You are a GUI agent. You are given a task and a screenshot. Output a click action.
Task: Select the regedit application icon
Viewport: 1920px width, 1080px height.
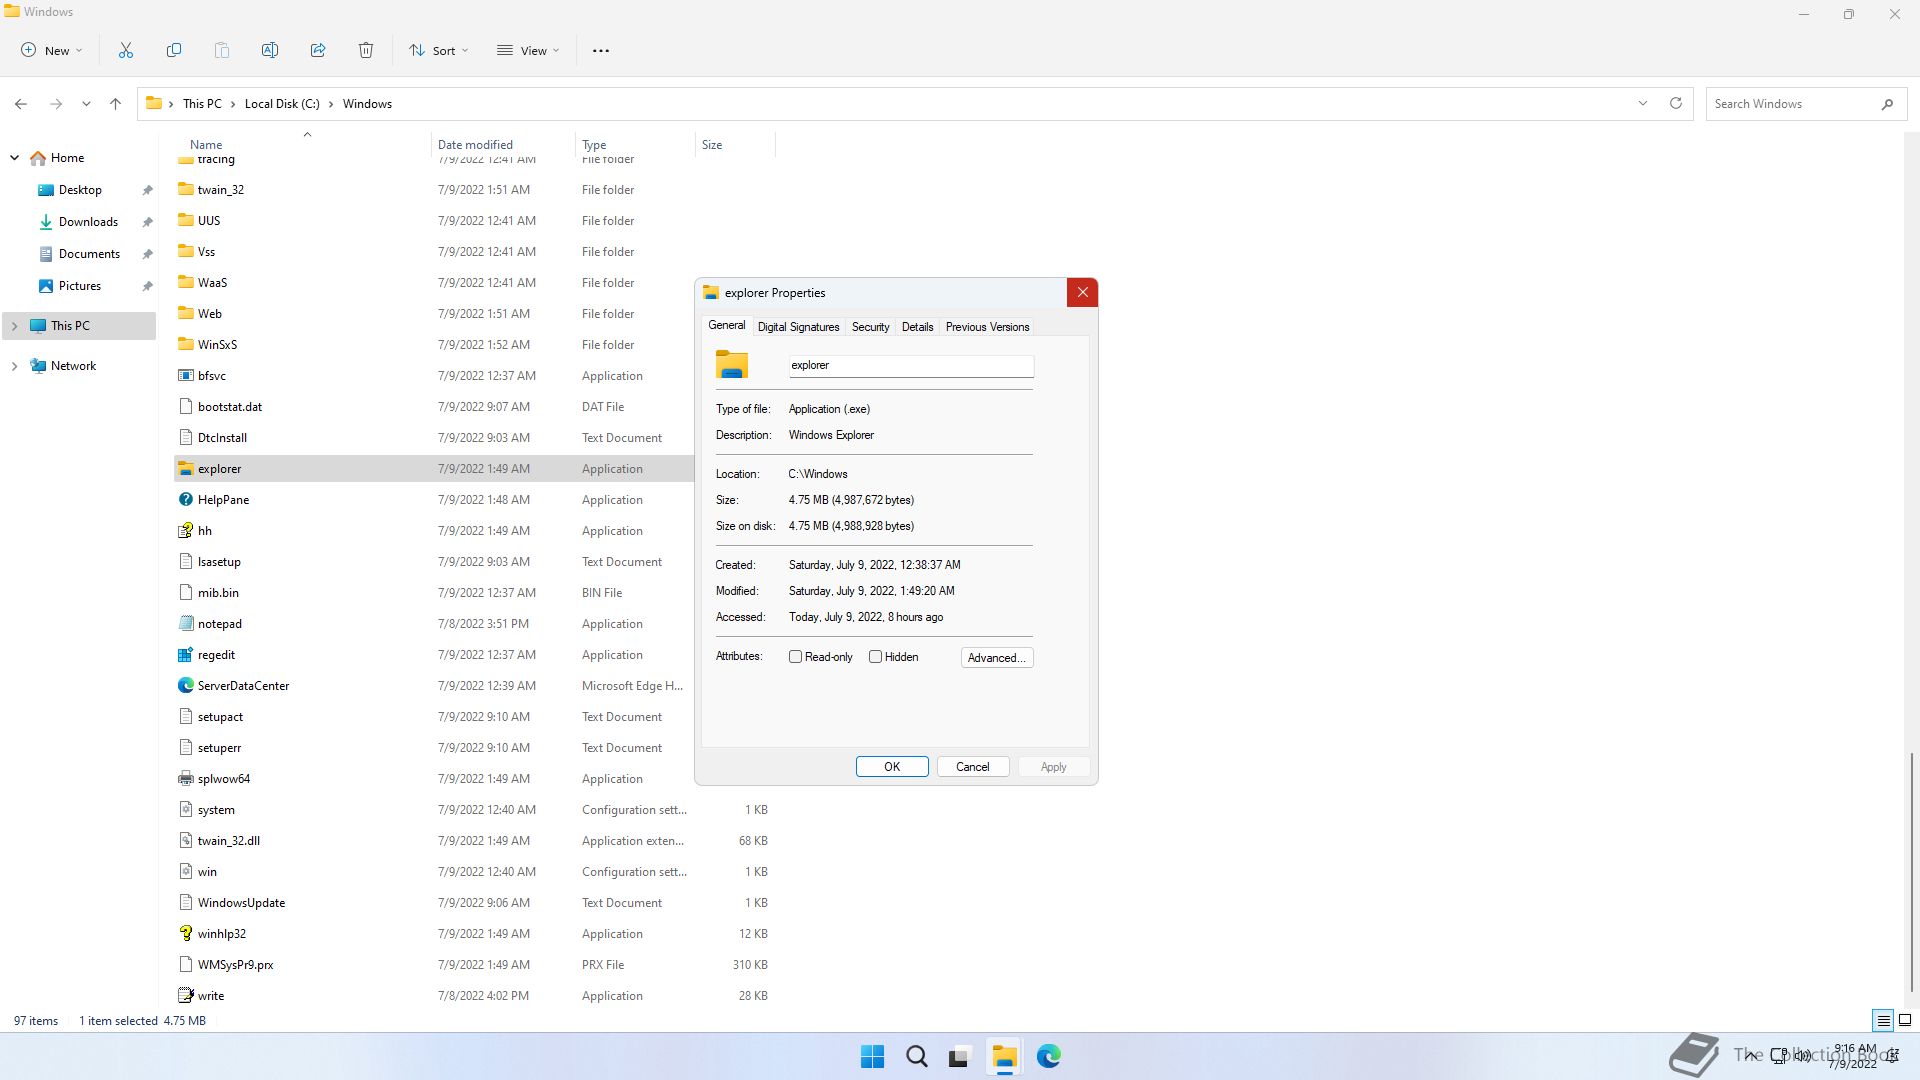coord(185,655)
